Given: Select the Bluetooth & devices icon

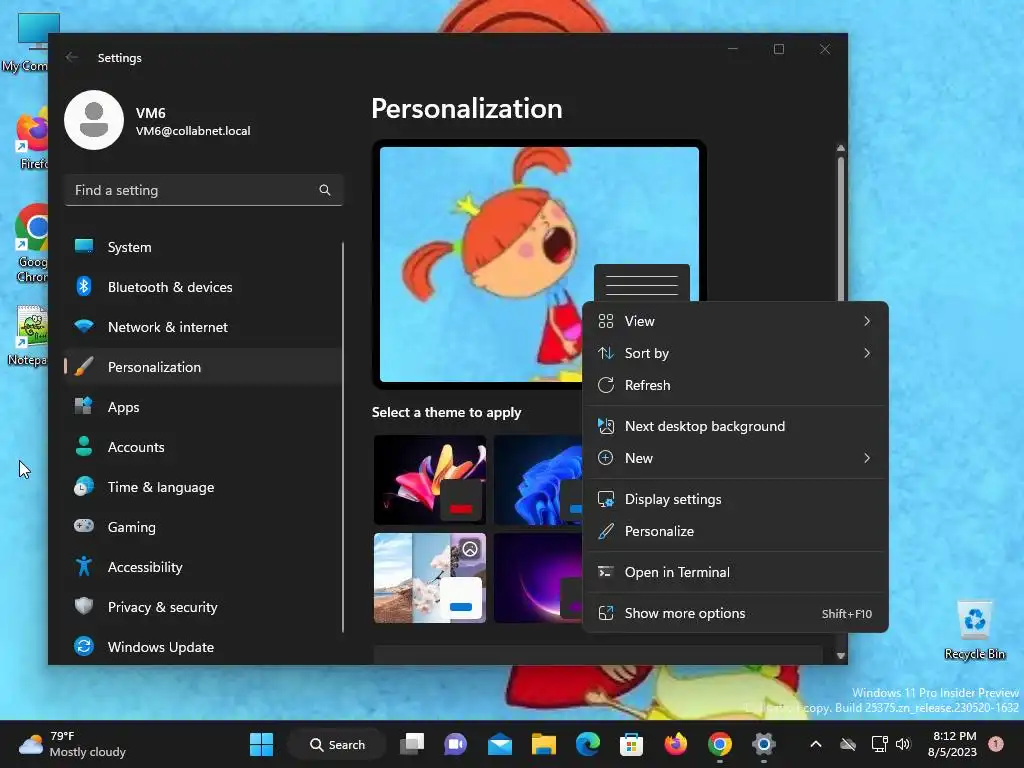Looking at the screenshot, I should coord(84,287).
